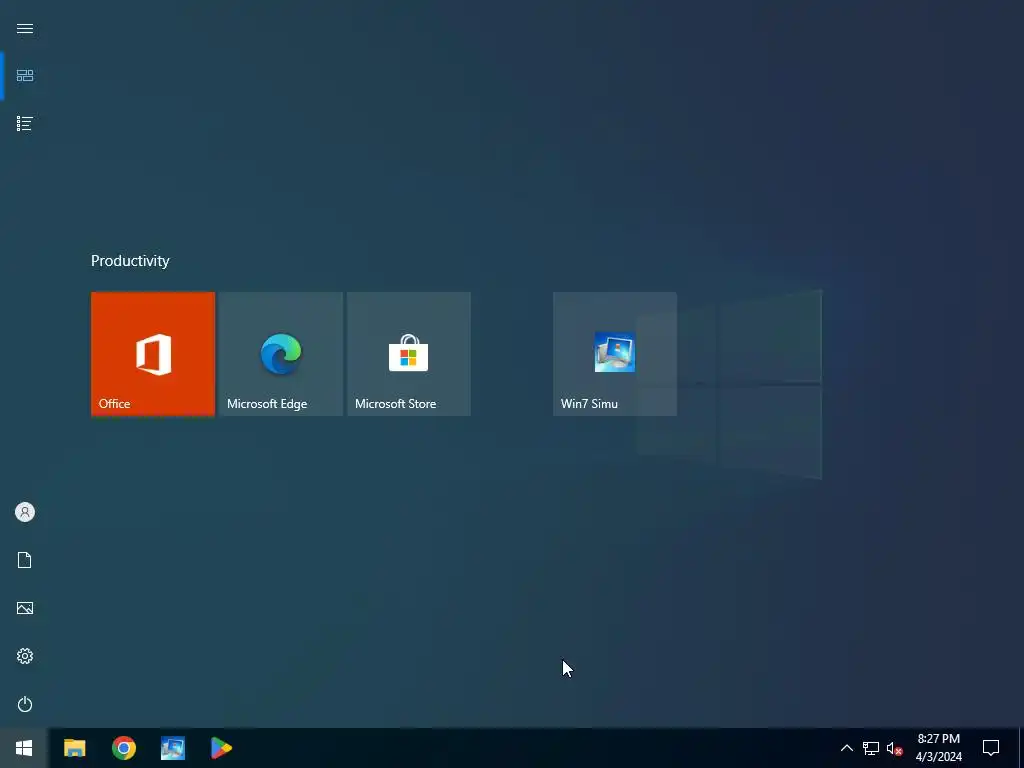The image size is (1024, 768).
Task: Launch the Microsoft Edge tile
Action: coord(281,354)
